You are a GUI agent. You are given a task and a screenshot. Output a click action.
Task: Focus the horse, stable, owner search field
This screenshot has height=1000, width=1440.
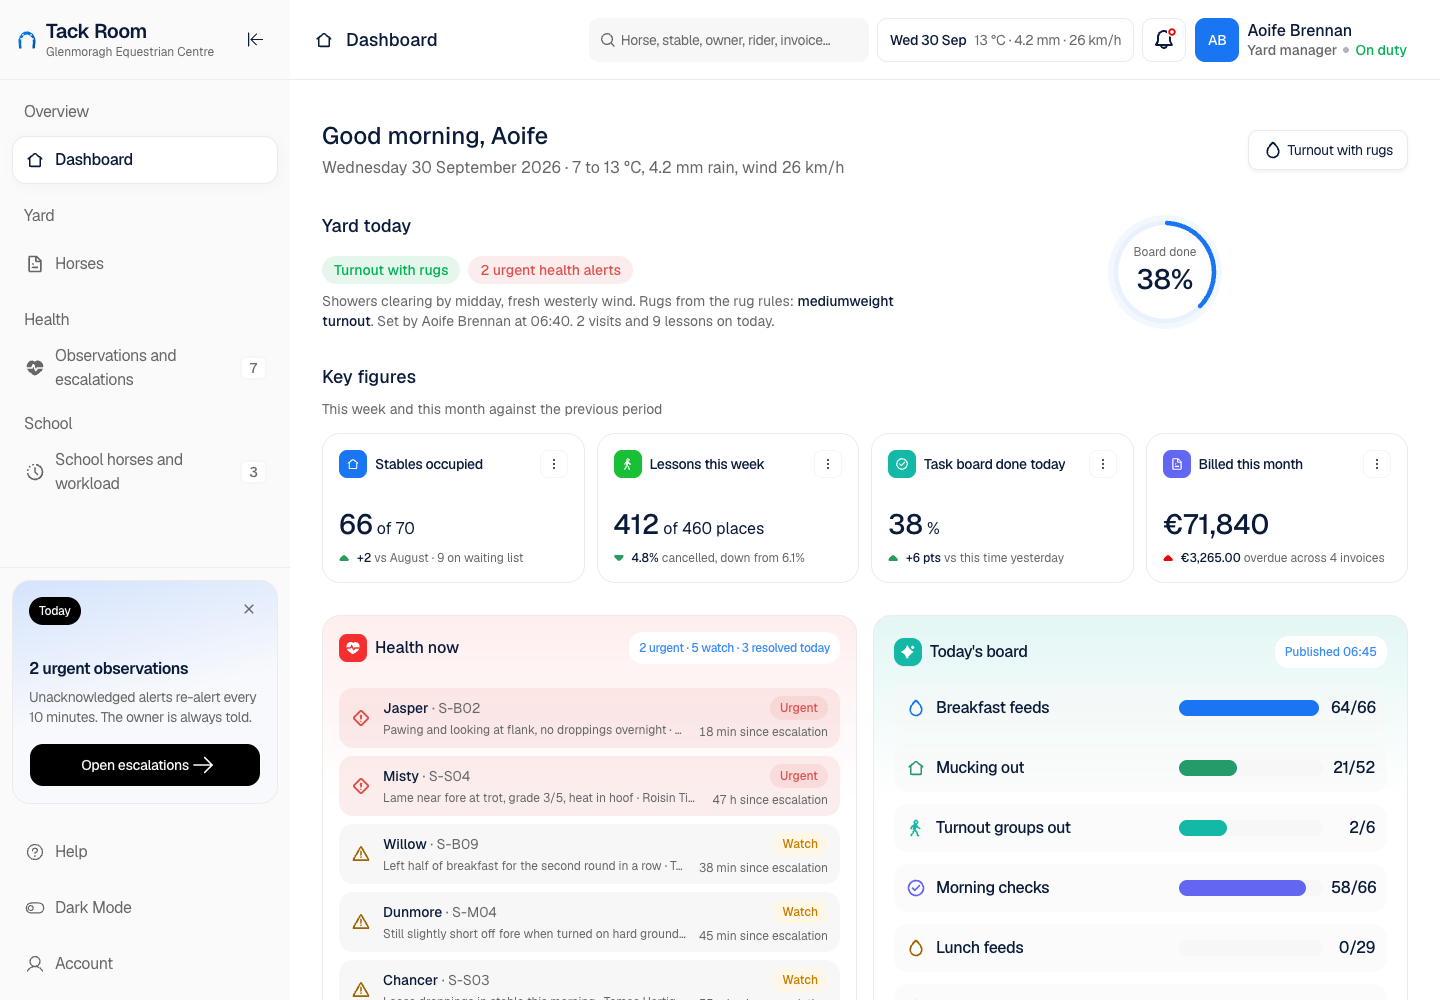tap(728, 40)
